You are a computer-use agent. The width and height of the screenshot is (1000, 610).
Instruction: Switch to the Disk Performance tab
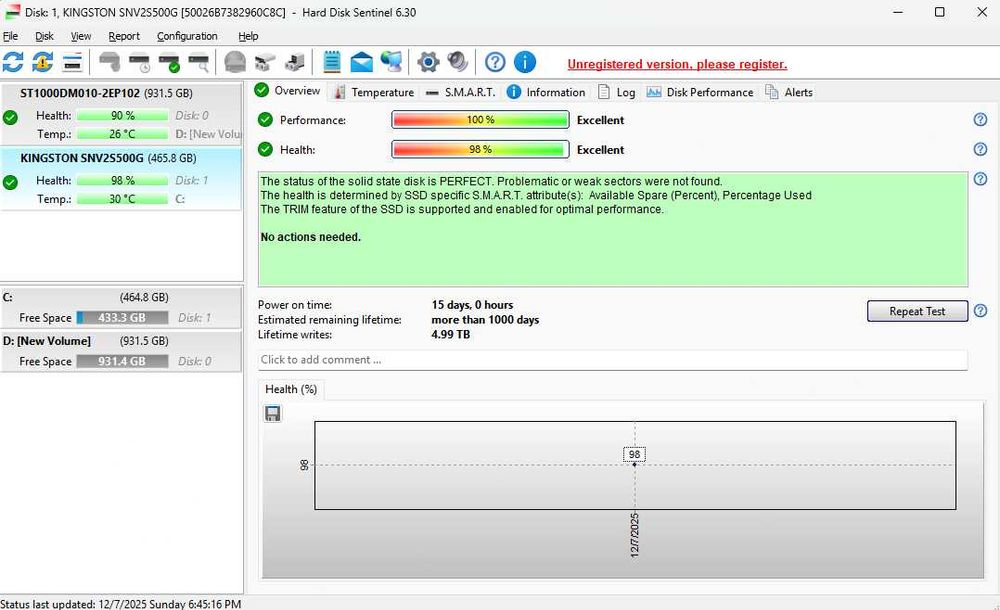700,93
